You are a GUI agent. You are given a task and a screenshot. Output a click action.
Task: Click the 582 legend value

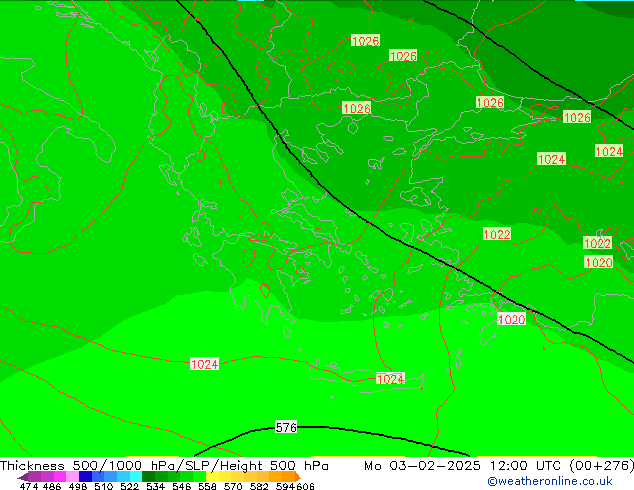coord(259,486)
